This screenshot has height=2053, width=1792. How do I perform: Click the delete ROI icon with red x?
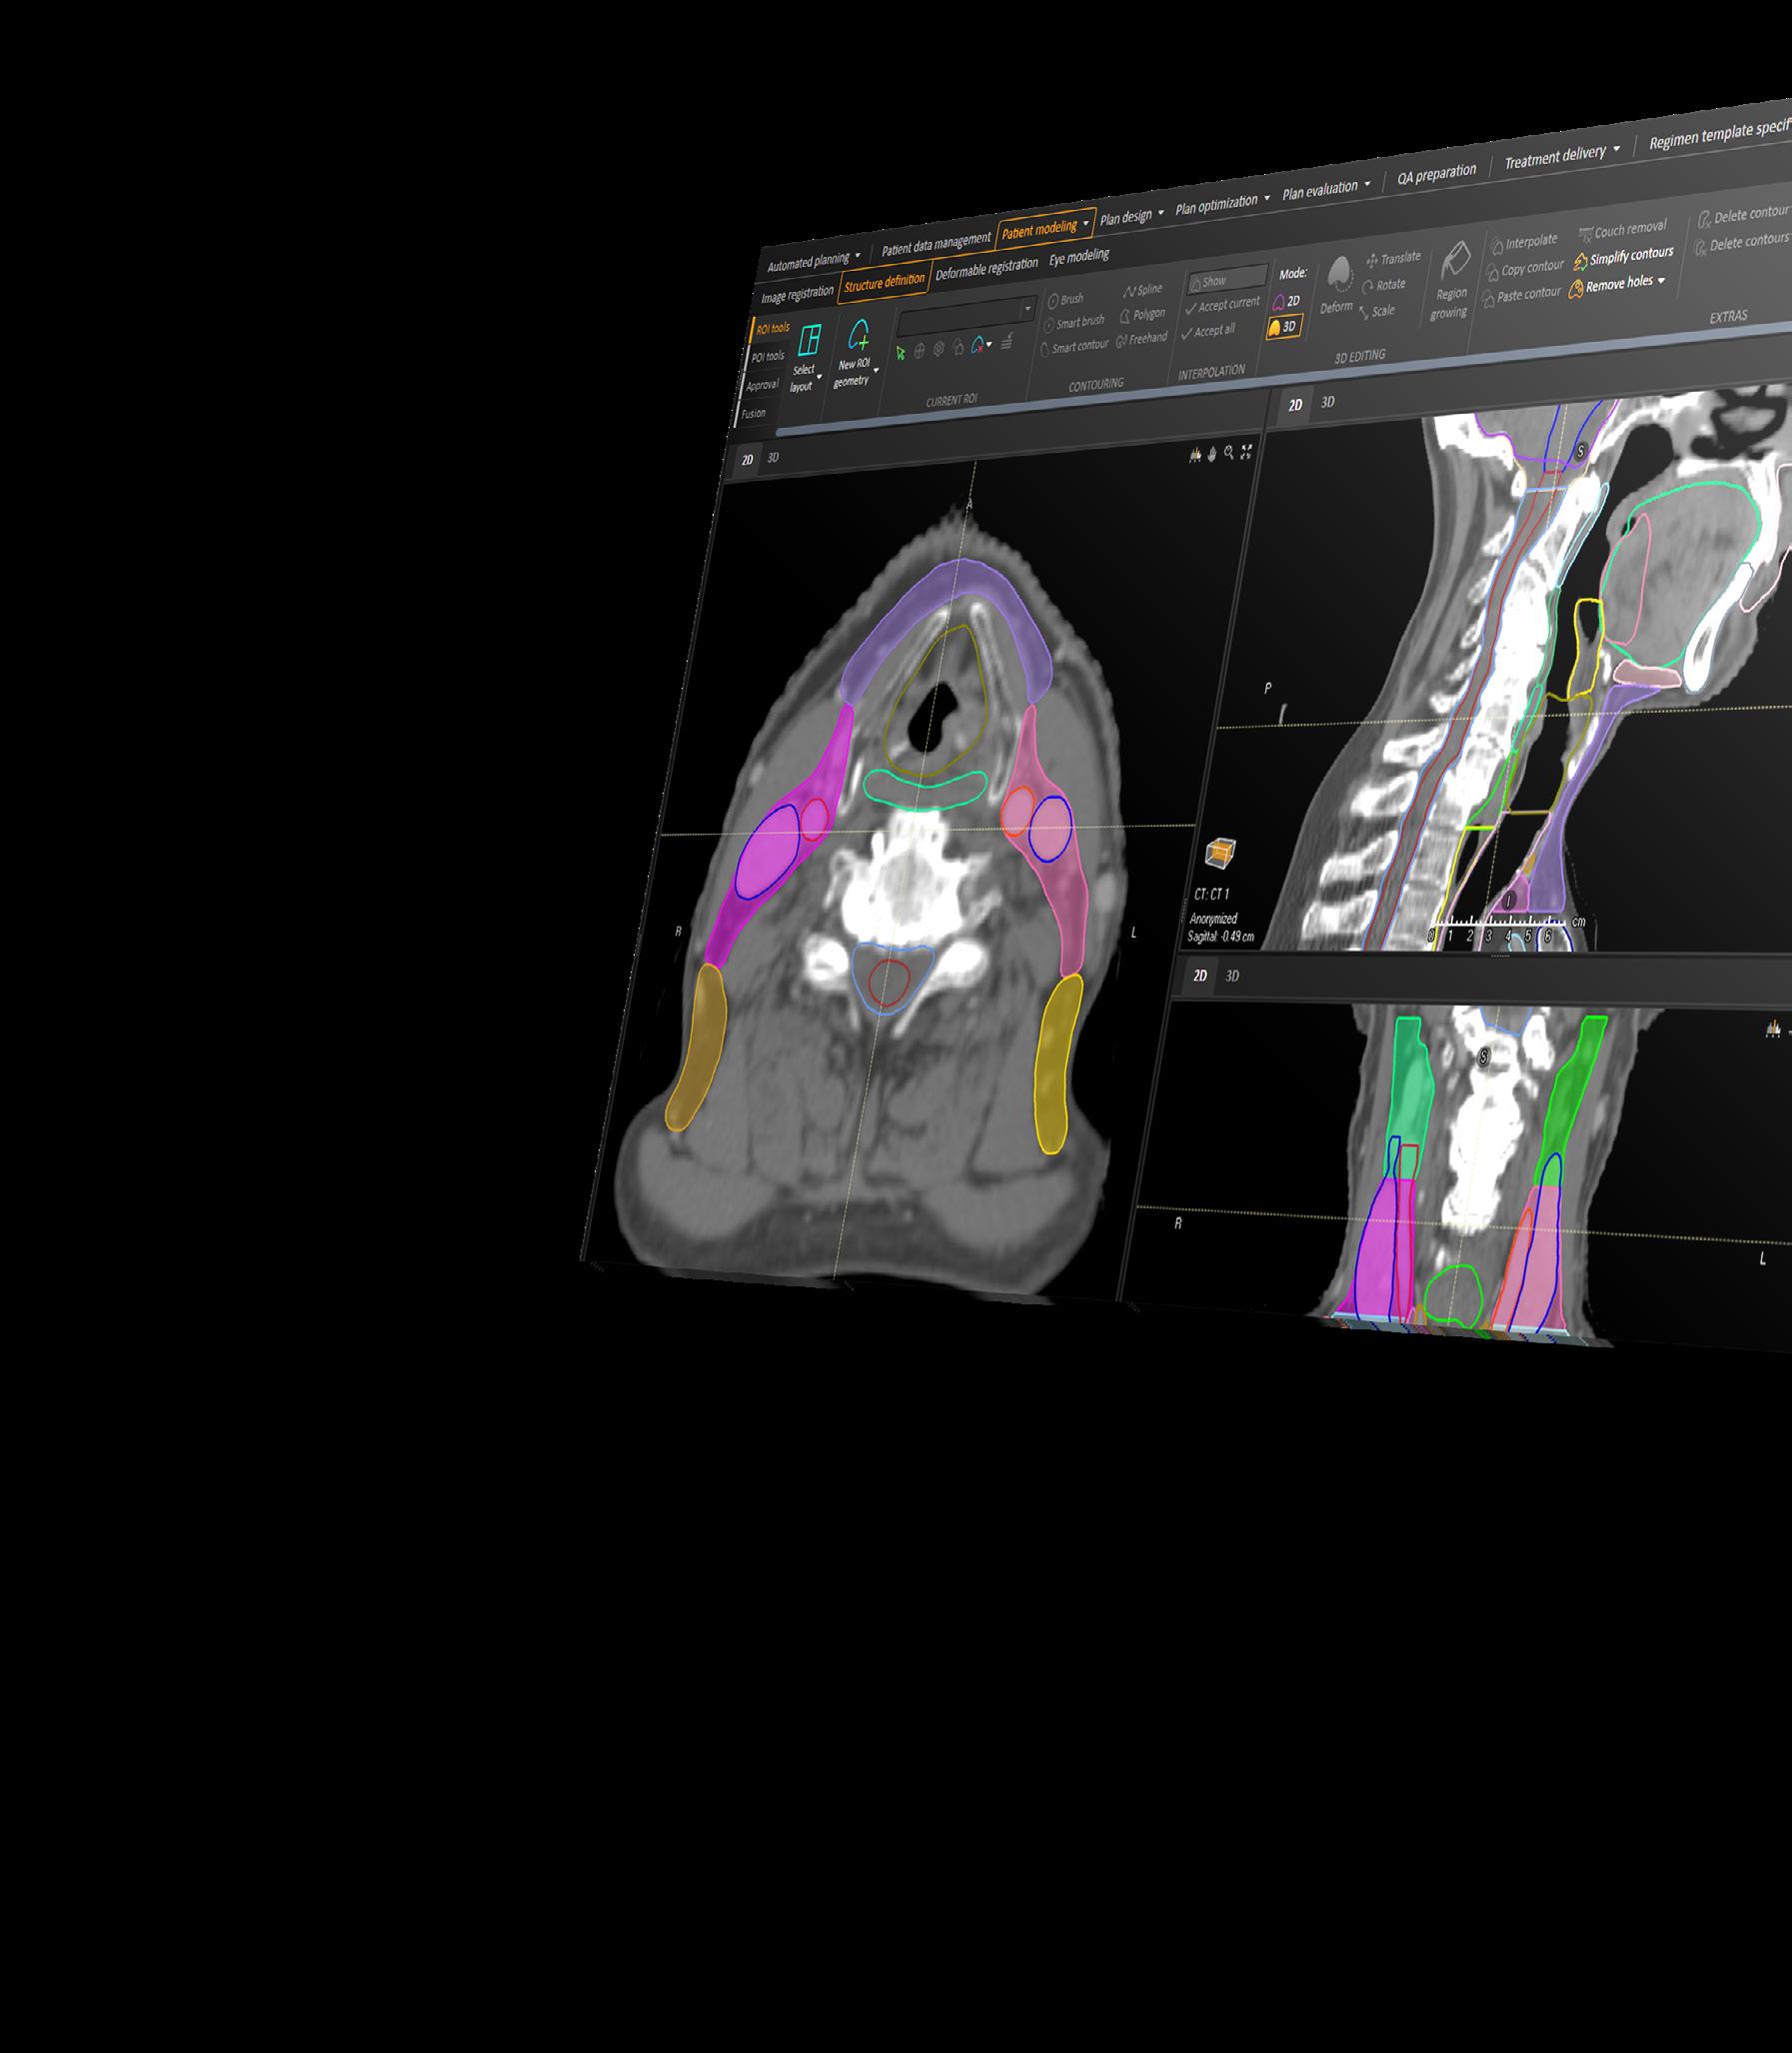(977, 345)
